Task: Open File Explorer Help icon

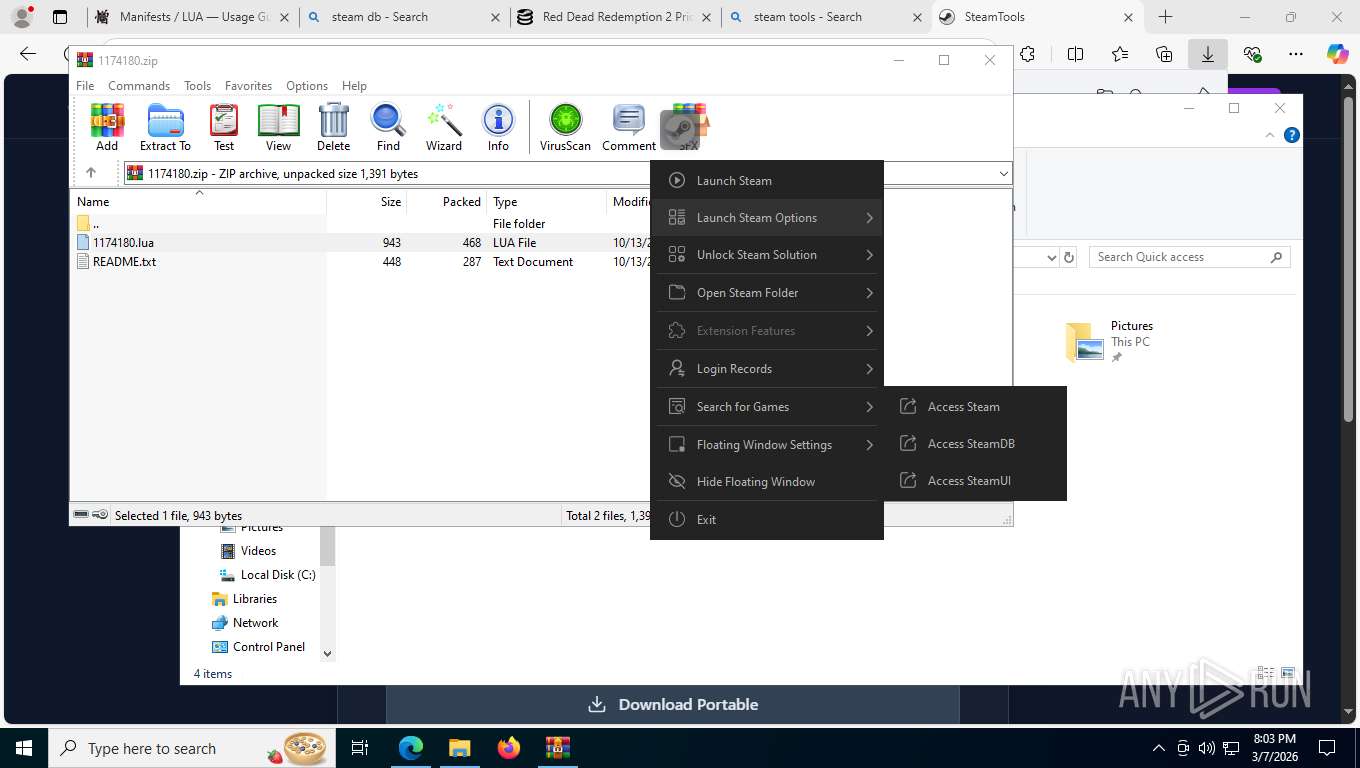Action: pyautogui.click(x=1292, y=135)
